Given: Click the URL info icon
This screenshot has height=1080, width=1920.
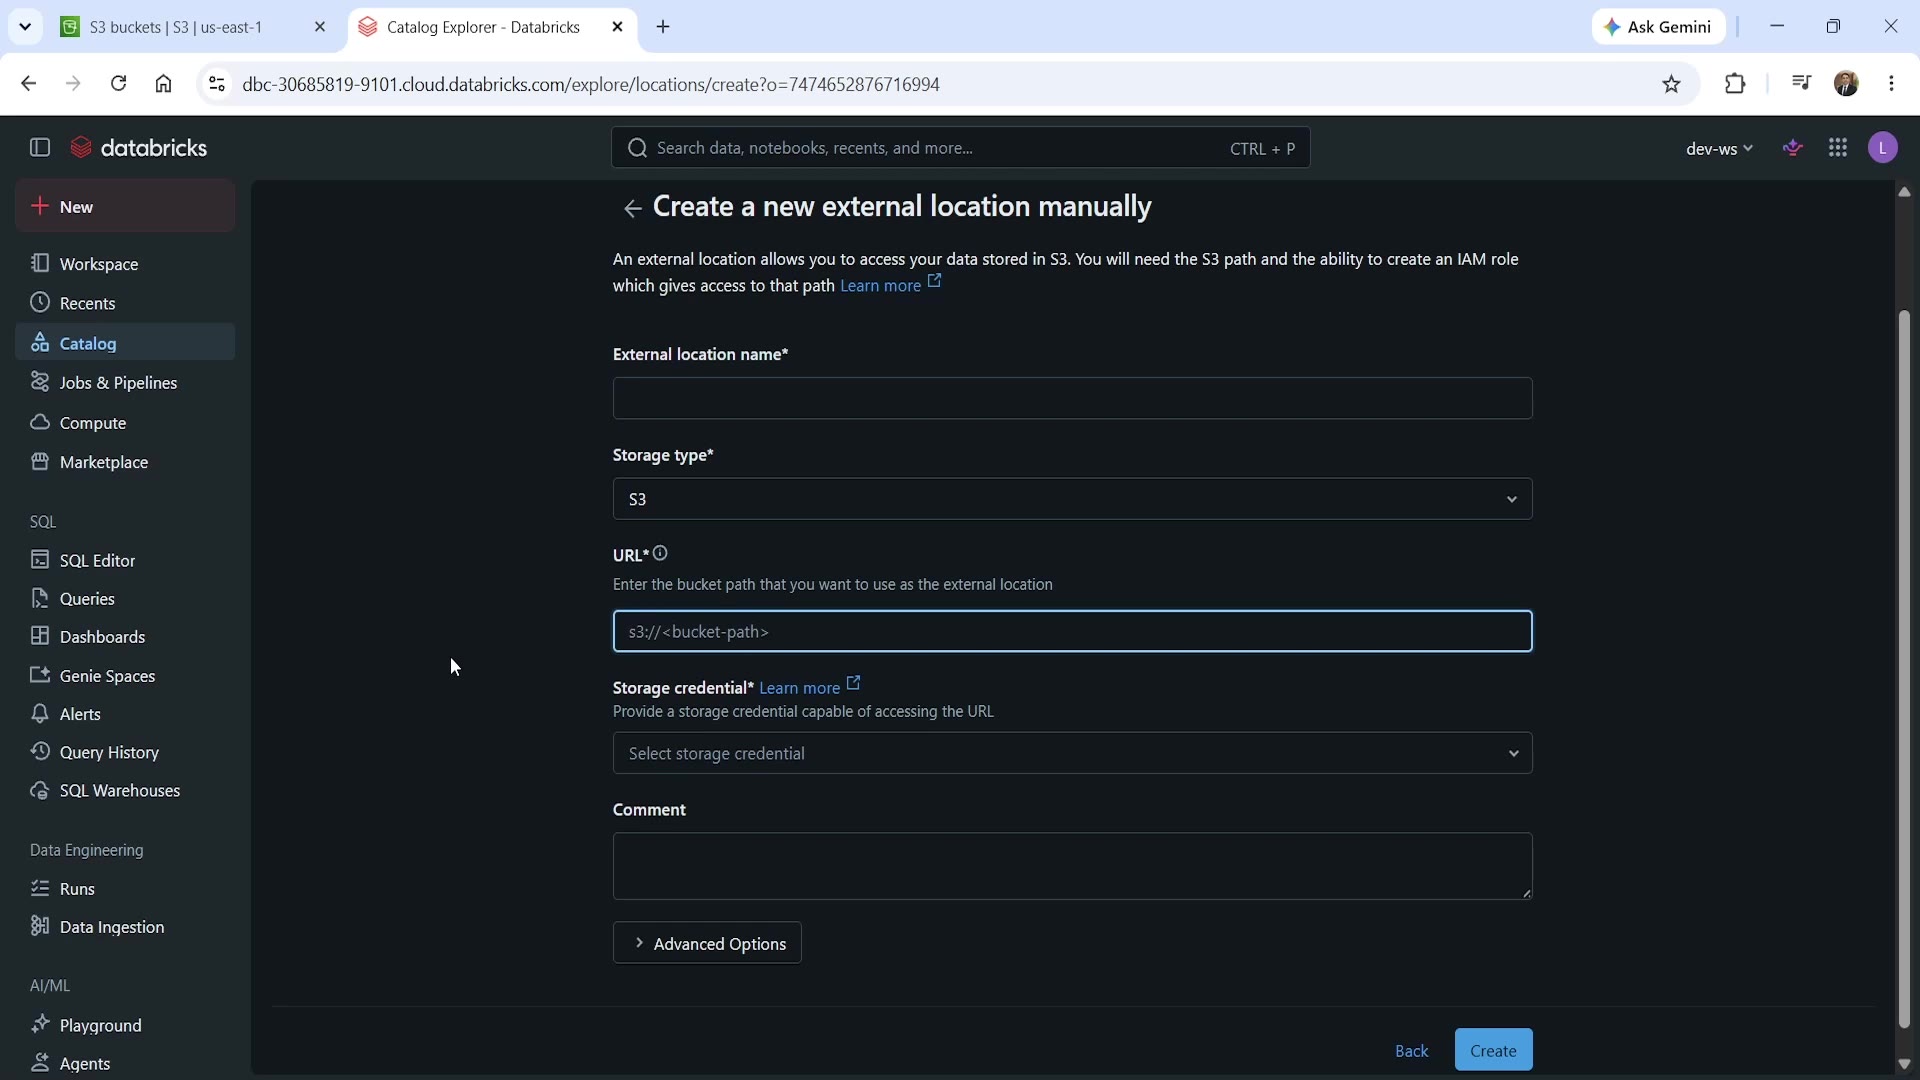Looking at the screenshot, I should pos(660,553).
